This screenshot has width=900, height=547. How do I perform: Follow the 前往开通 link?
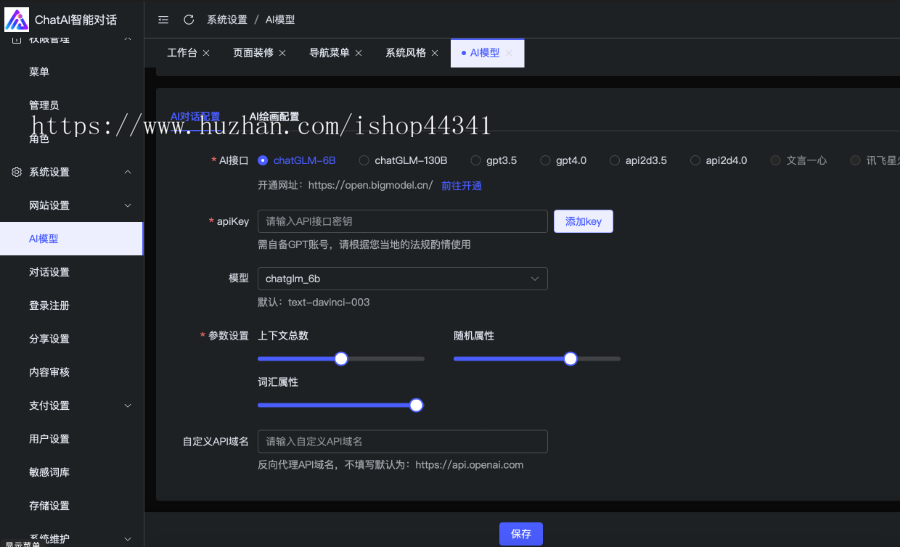[461, 186]
